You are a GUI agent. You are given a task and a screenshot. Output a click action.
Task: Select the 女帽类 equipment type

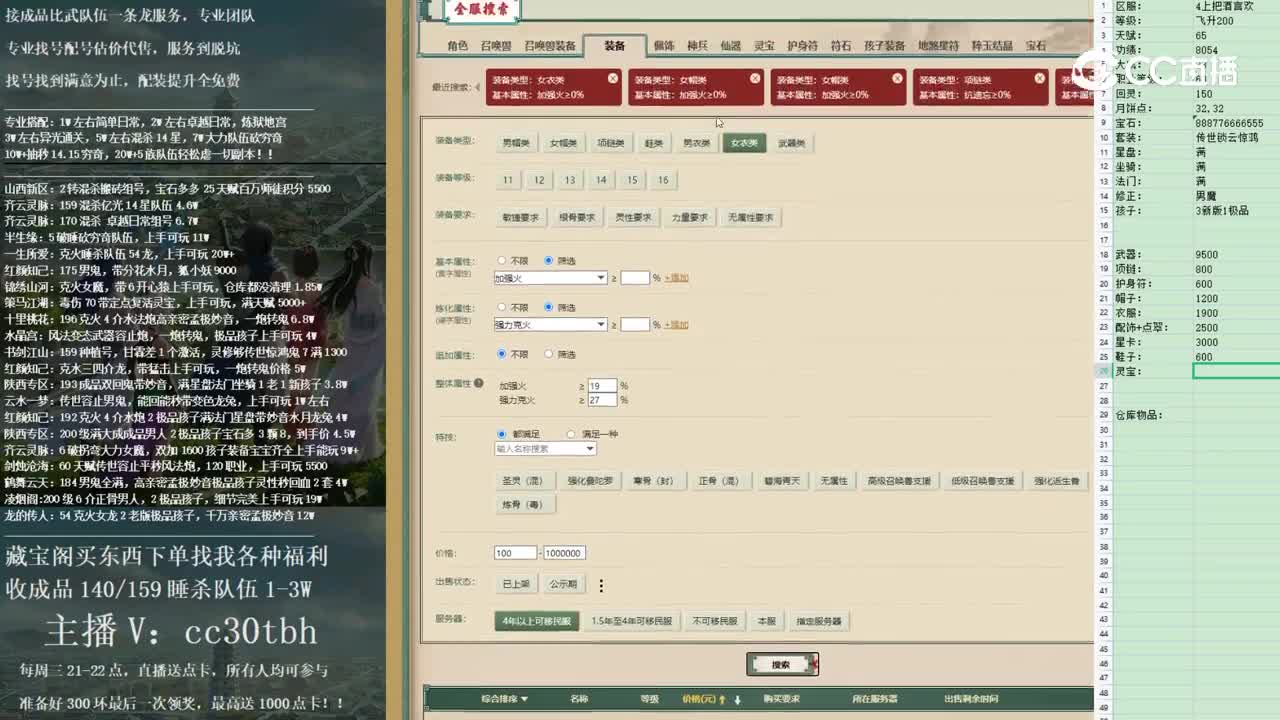[563, 143]
